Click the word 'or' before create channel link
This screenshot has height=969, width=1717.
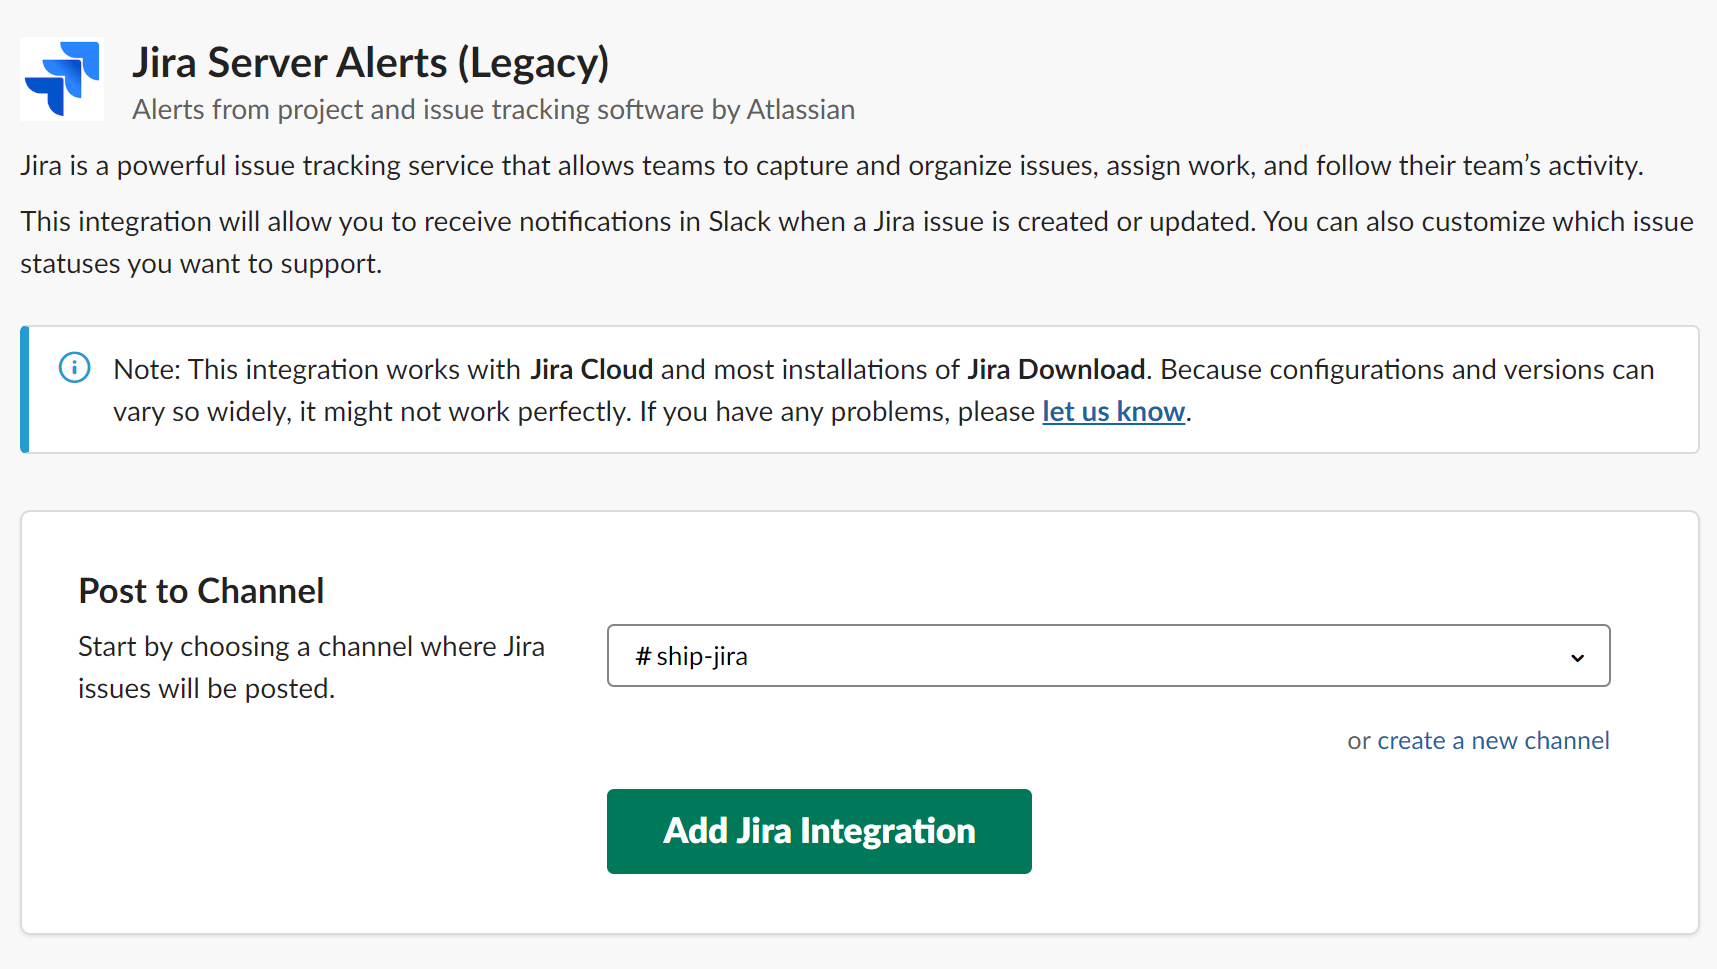pos(1358,742)
